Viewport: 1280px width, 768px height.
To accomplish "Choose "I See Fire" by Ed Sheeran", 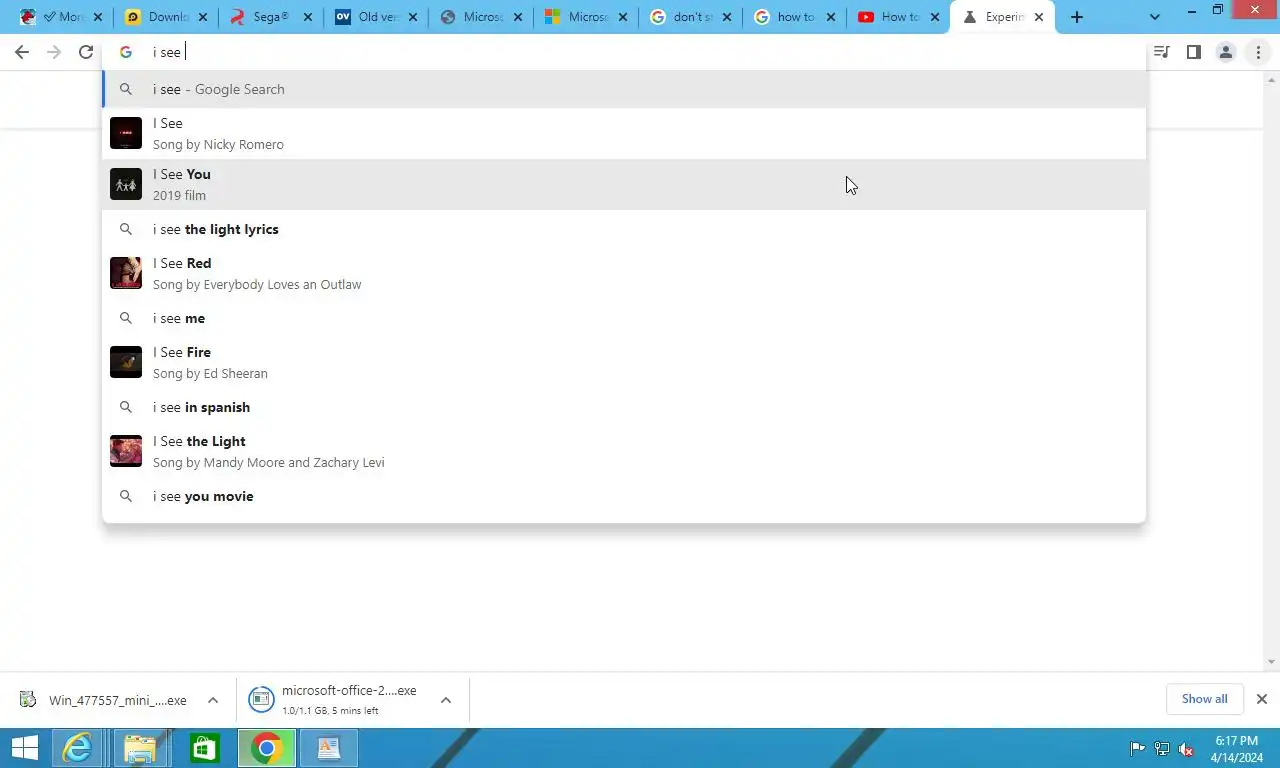I will click(x=624, y=362).
